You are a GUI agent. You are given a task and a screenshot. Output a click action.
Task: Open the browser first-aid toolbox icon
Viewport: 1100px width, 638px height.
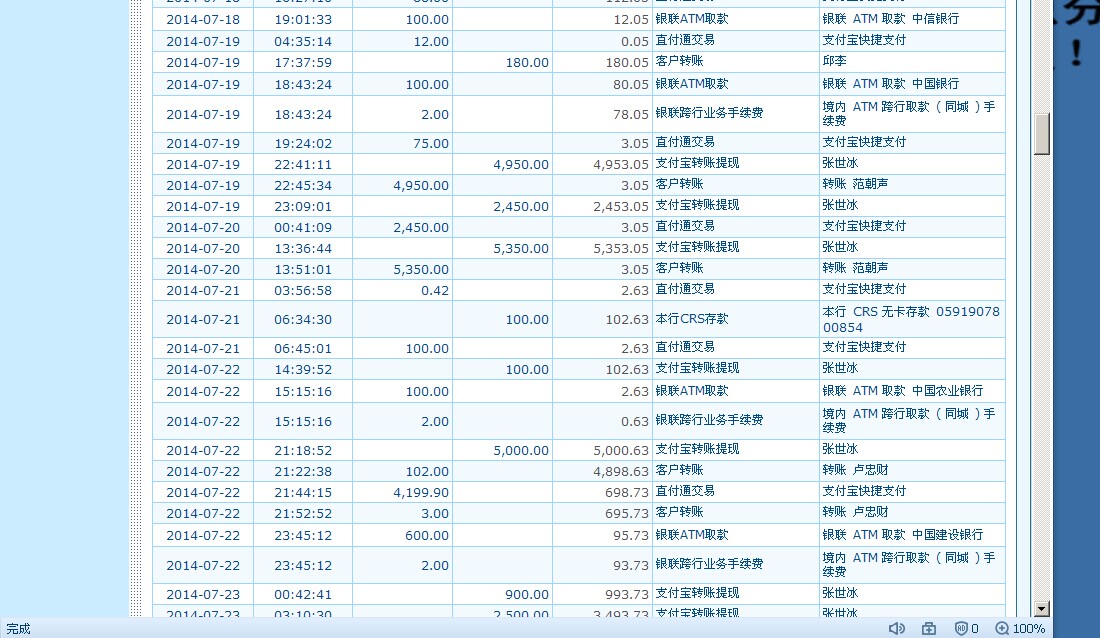[x=929, y=628]
